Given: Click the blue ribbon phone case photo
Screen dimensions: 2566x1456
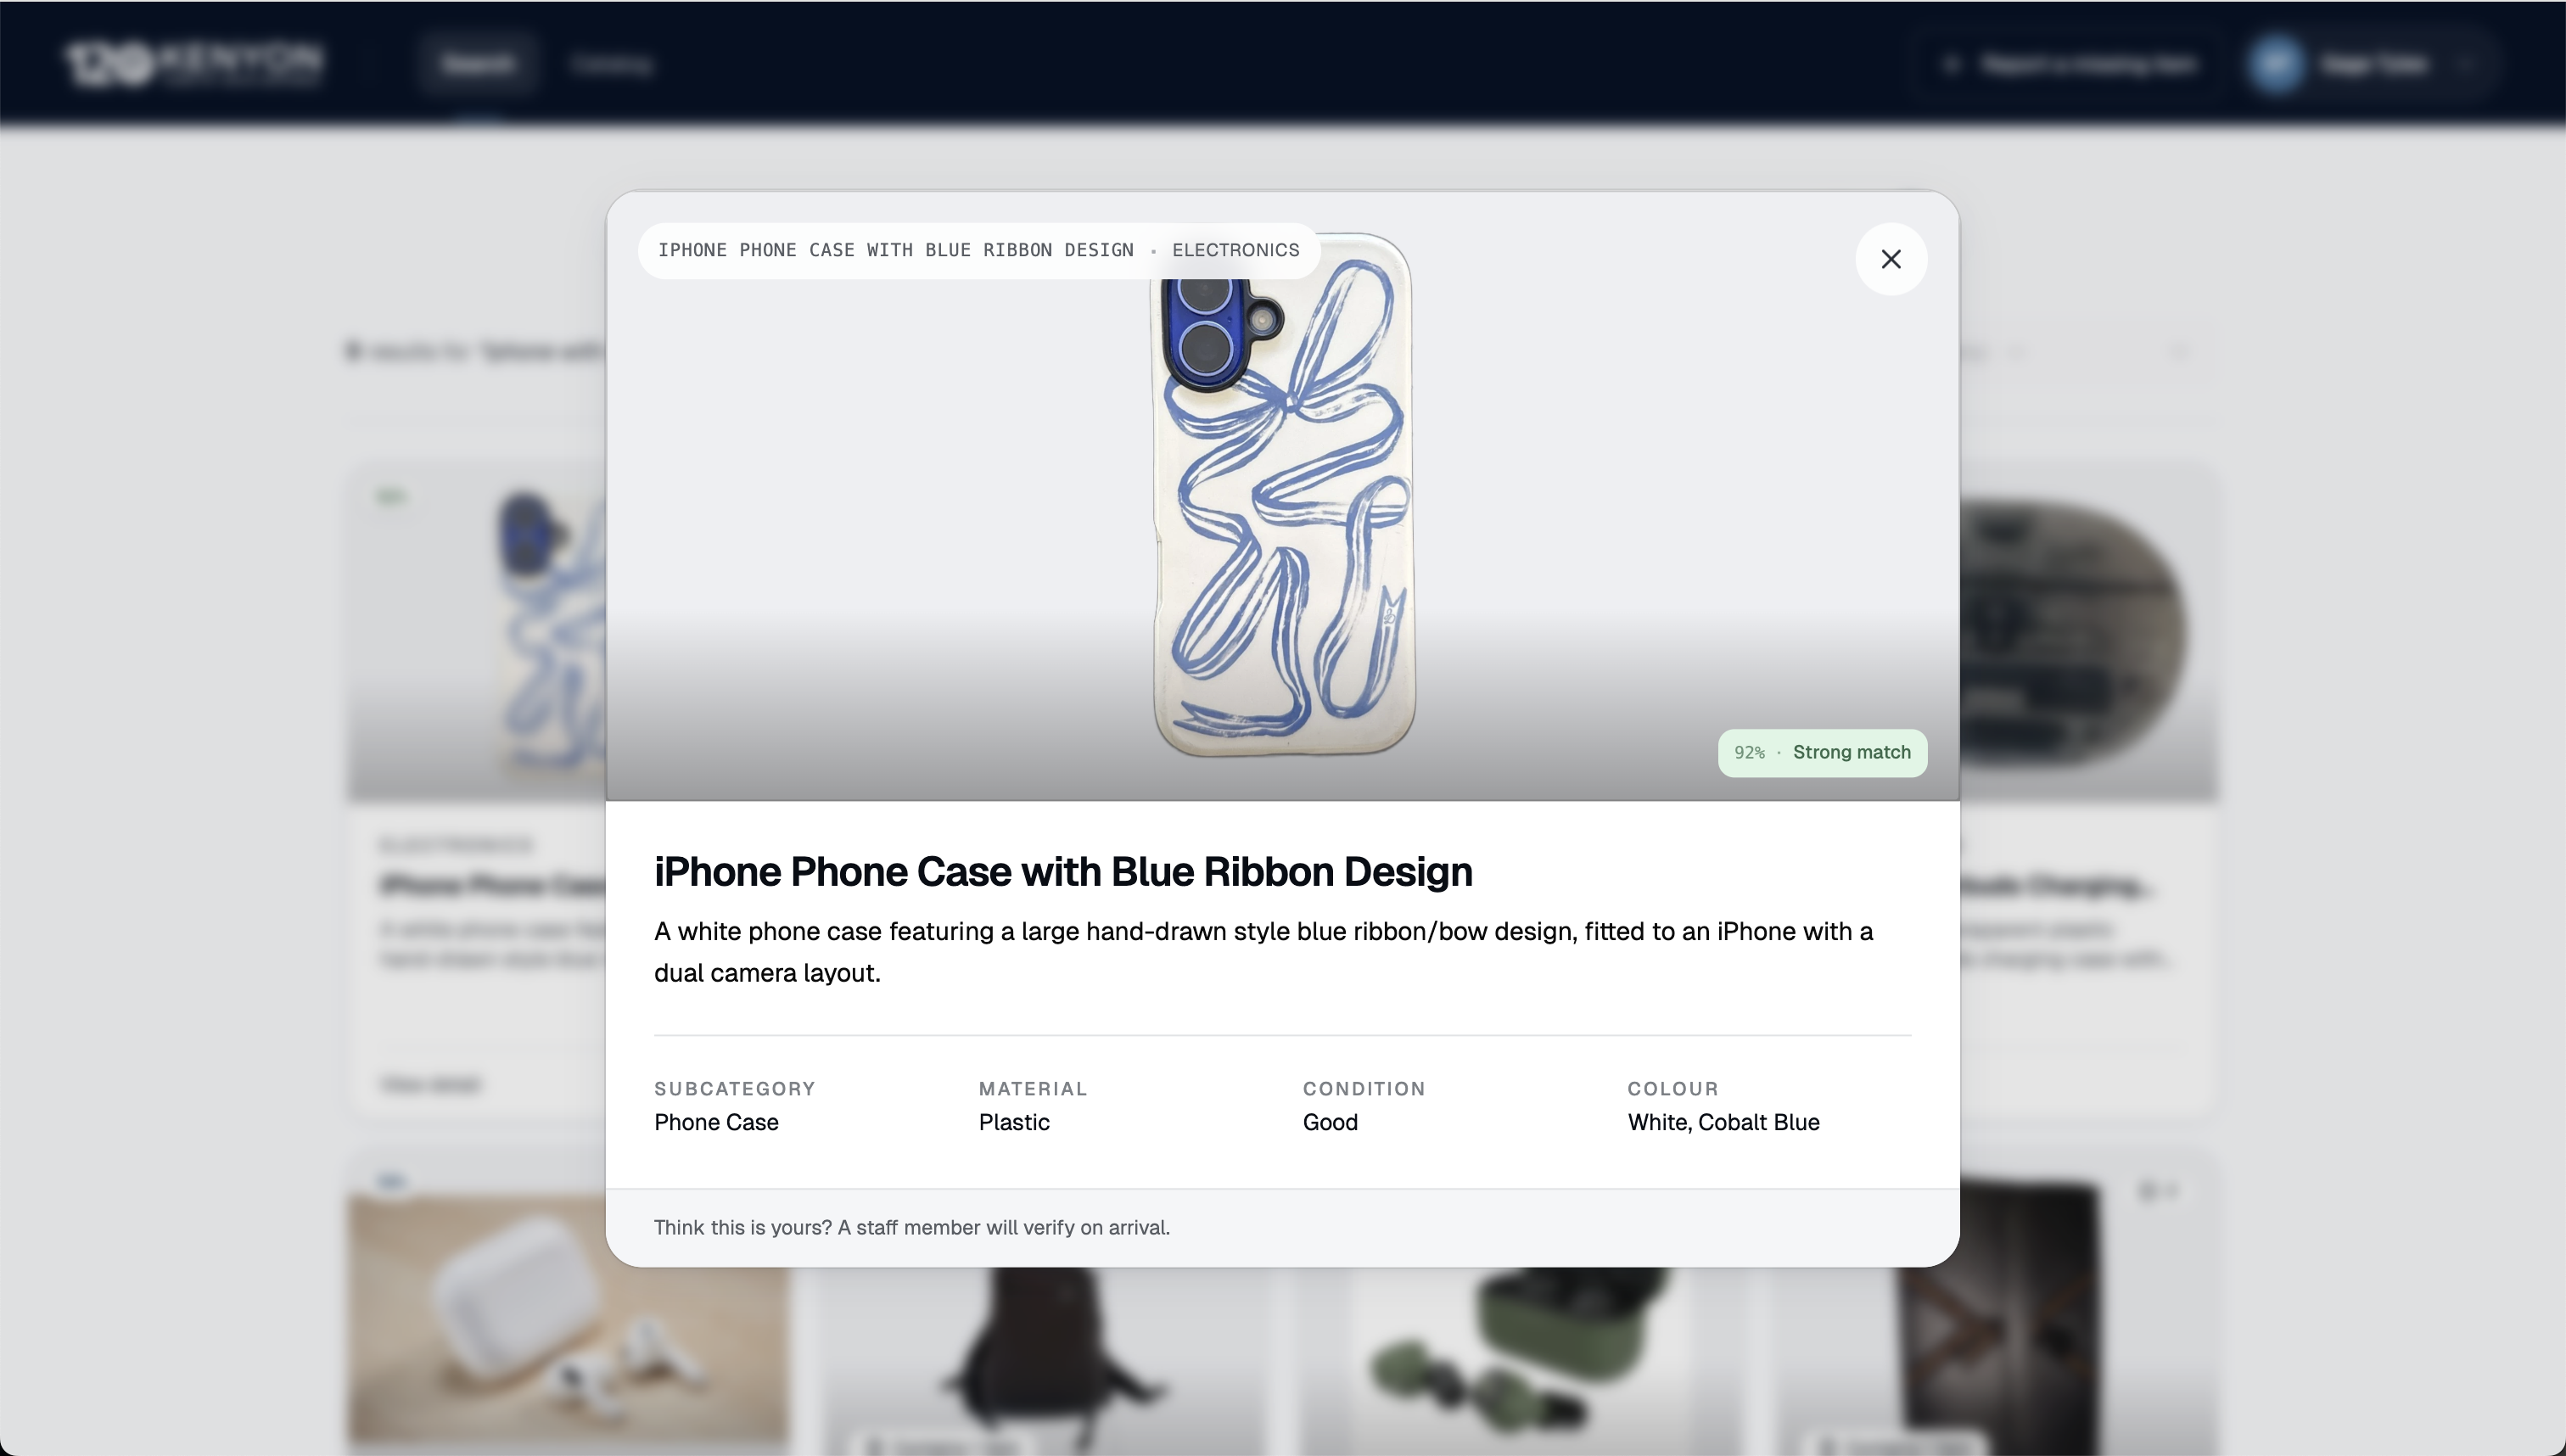Looking at the screenshot, I should 1283,494.
